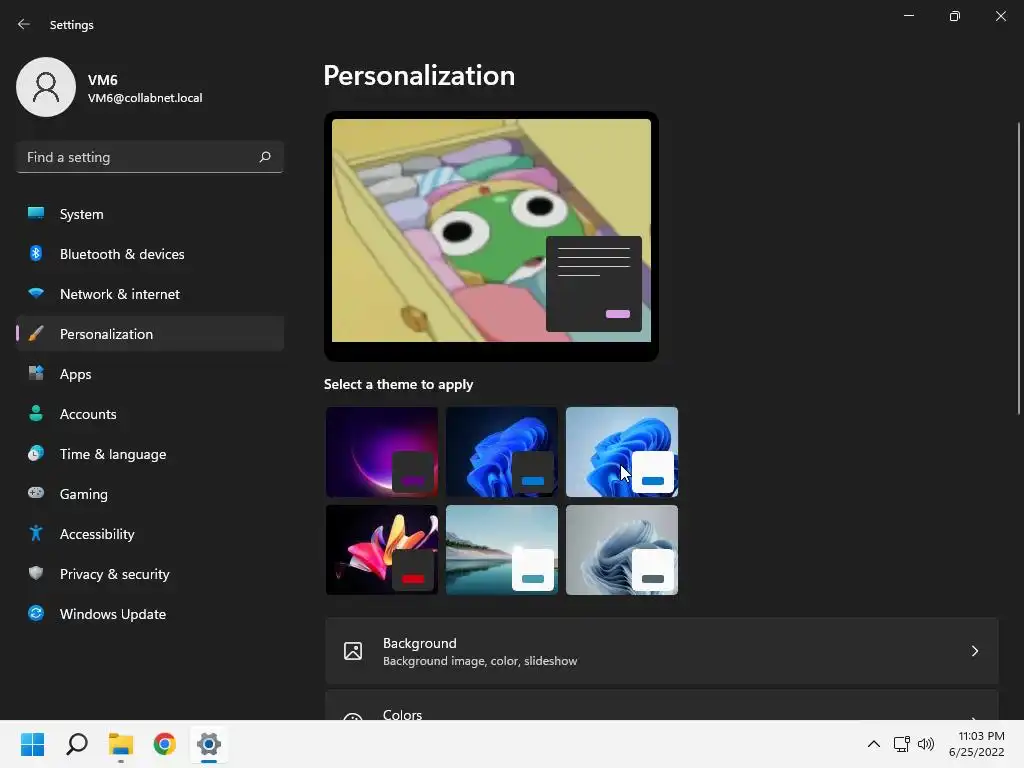Launch Google Chrome from taskbar
This screenshot has width=1024, height=768.
click(x=165, y=744)
